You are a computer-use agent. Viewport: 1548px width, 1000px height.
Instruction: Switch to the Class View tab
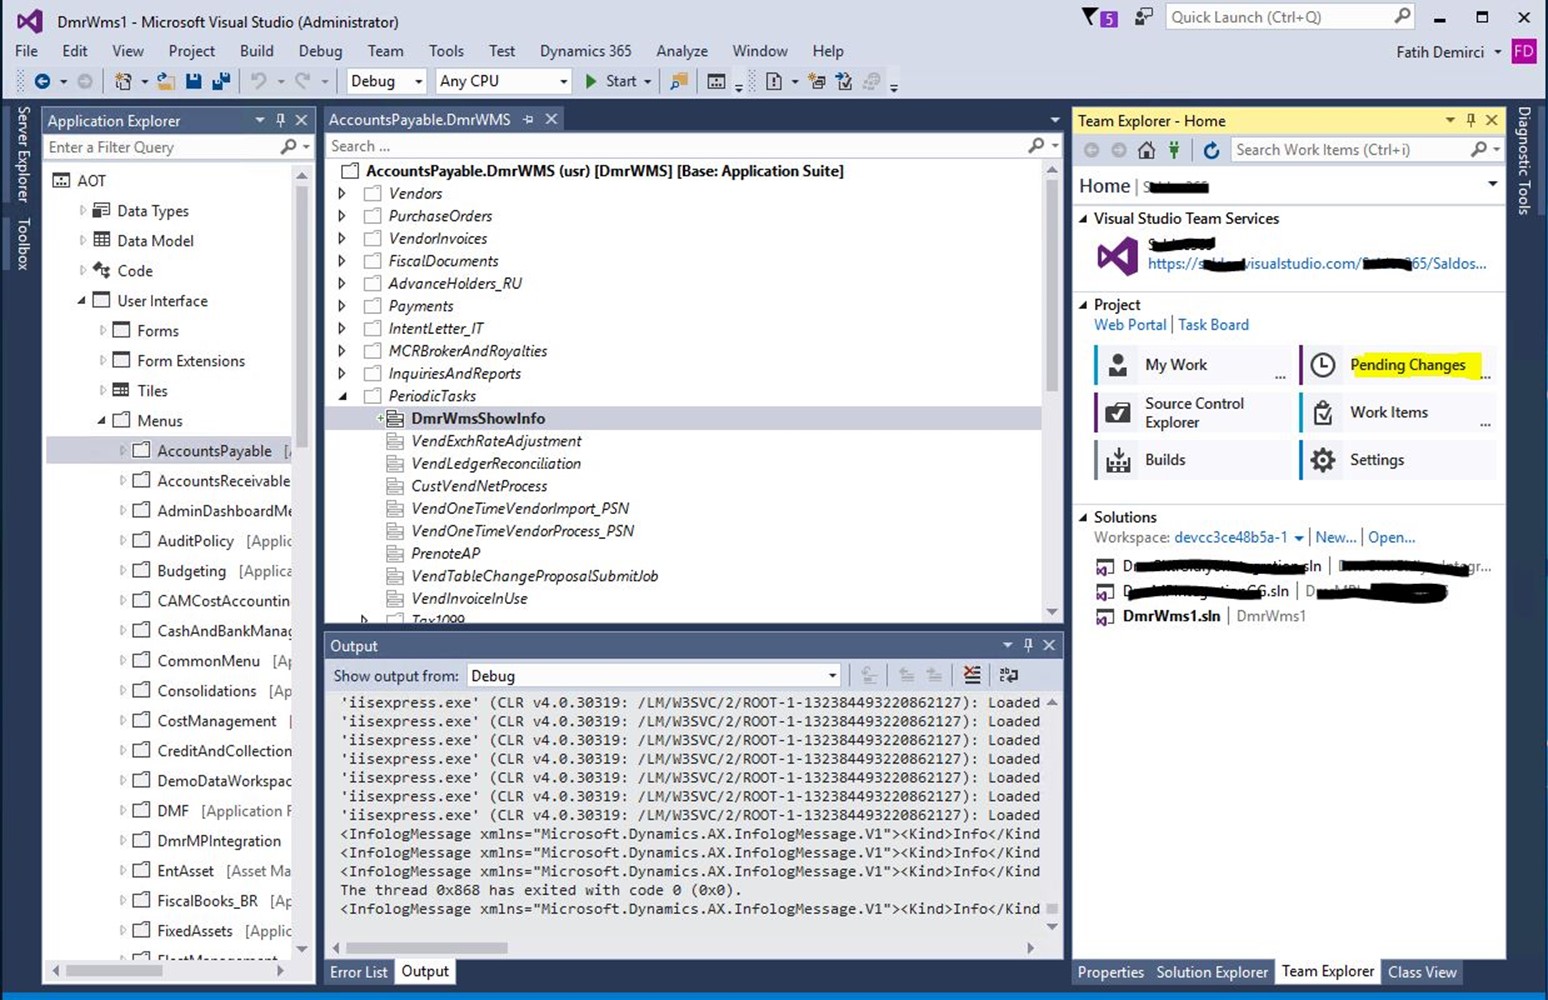point(1422,972)
